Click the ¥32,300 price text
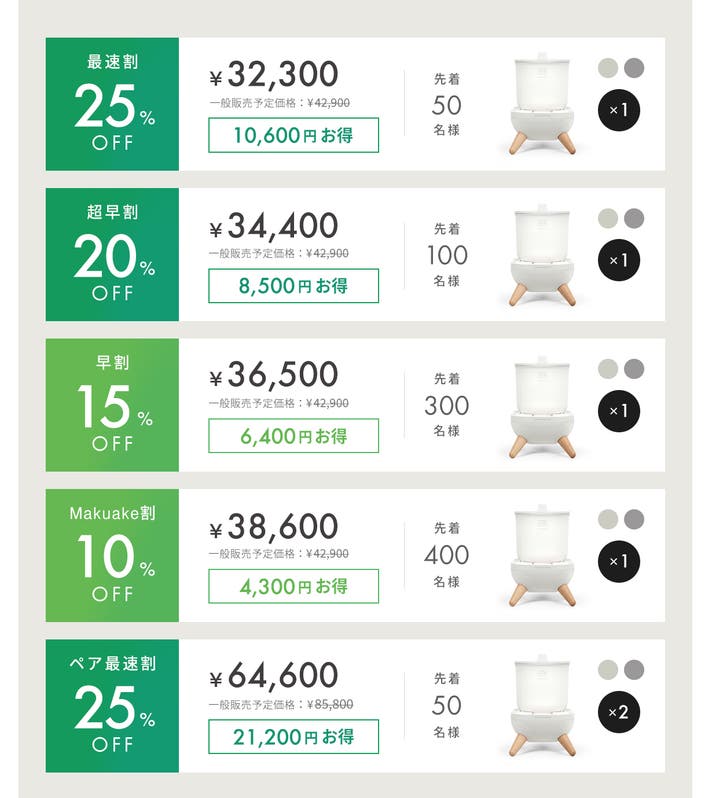This screenshot has height=798, width=712. 275,74
